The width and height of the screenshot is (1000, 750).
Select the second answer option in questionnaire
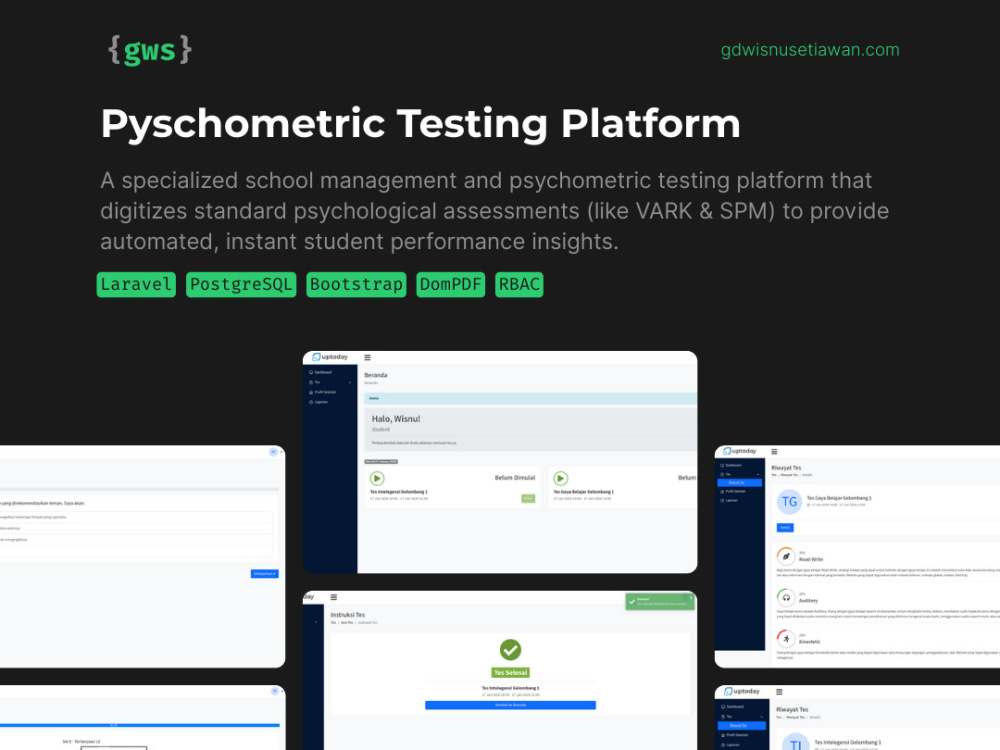[x=136, y=529]
